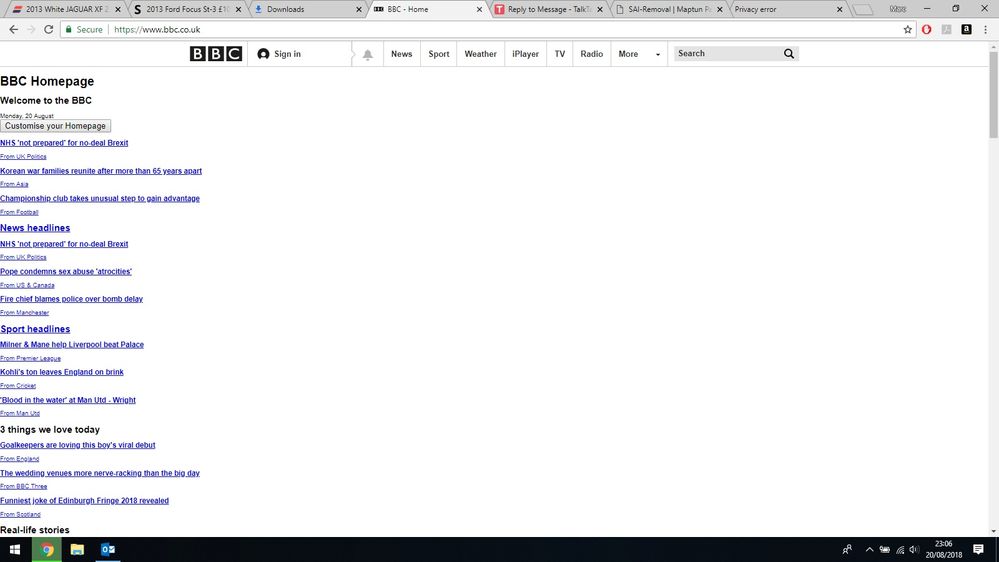
Task: Switch to the Reply to Message tab
Action: 549,10
